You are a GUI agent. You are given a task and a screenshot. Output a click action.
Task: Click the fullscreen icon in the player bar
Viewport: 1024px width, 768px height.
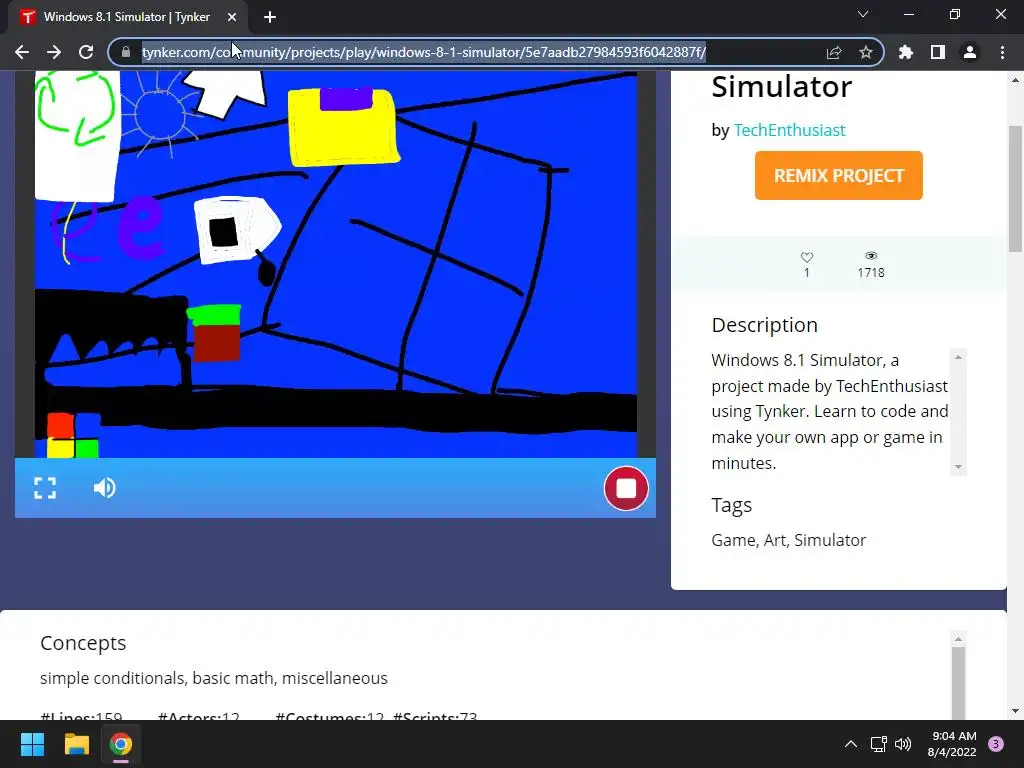(45, 488)
